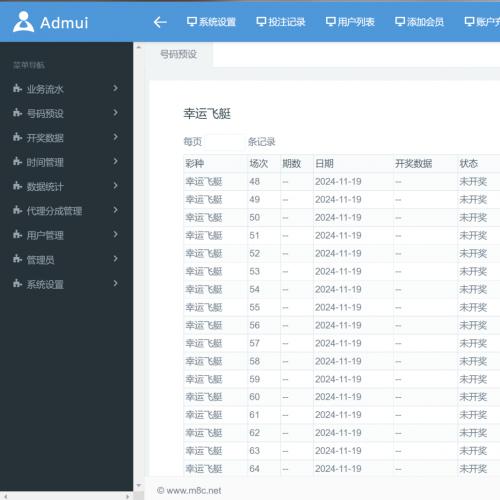Expand the 号码预设 sidebar menu chevron

point(115,113)
